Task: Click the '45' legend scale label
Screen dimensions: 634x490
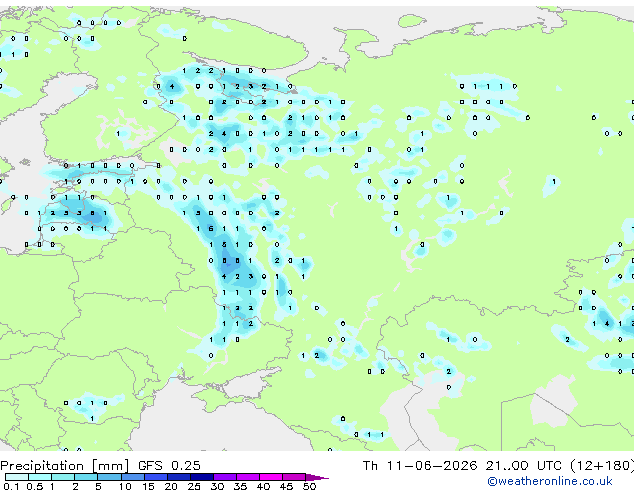Action: pos(286,486)
